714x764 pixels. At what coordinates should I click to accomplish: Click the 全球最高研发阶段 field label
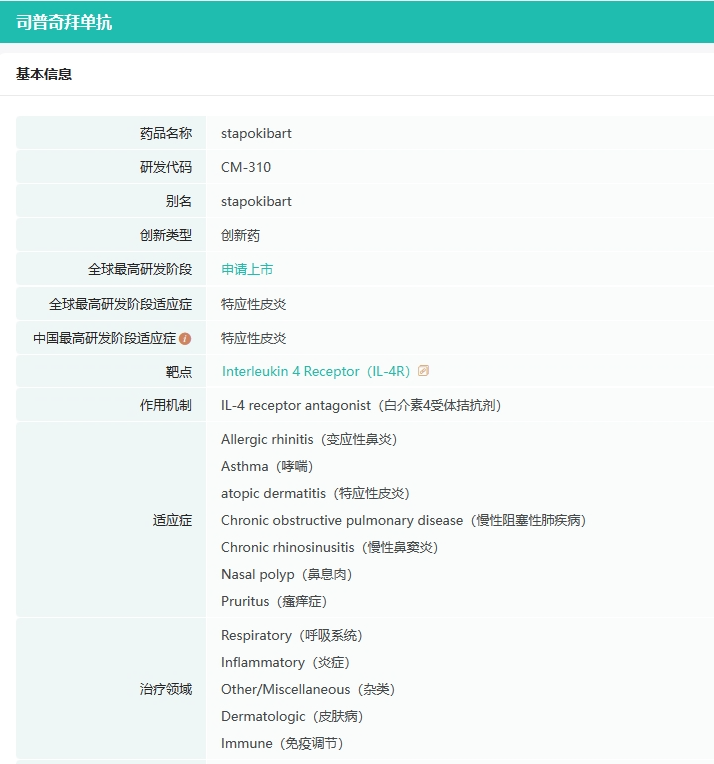tap(140, 269)
